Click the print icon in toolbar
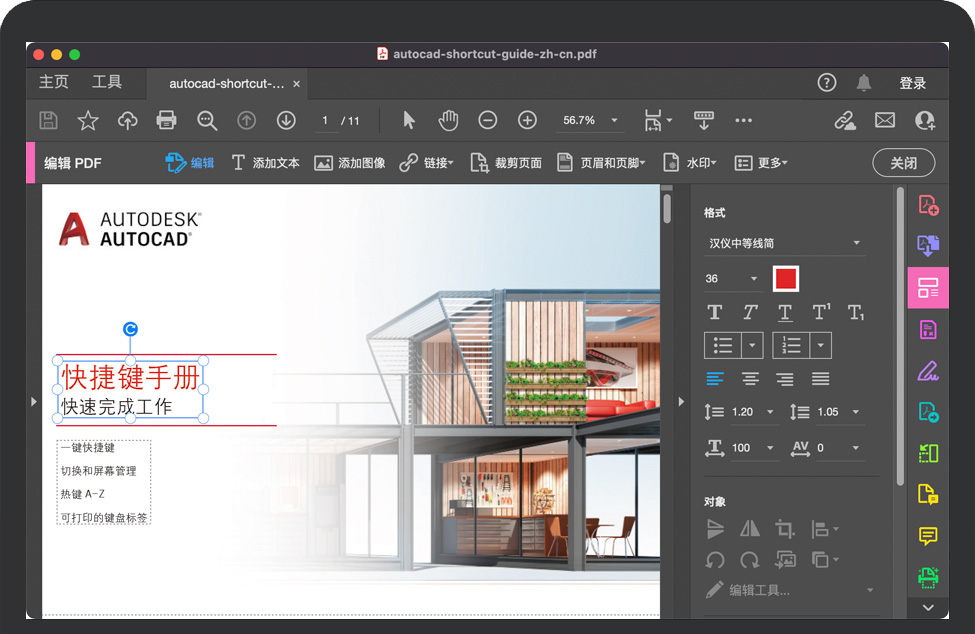 click(x=167, y=120)
